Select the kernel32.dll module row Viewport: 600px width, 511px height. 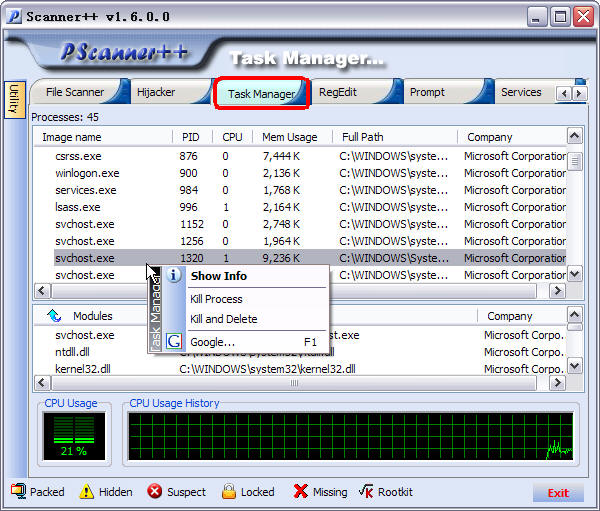300,369
